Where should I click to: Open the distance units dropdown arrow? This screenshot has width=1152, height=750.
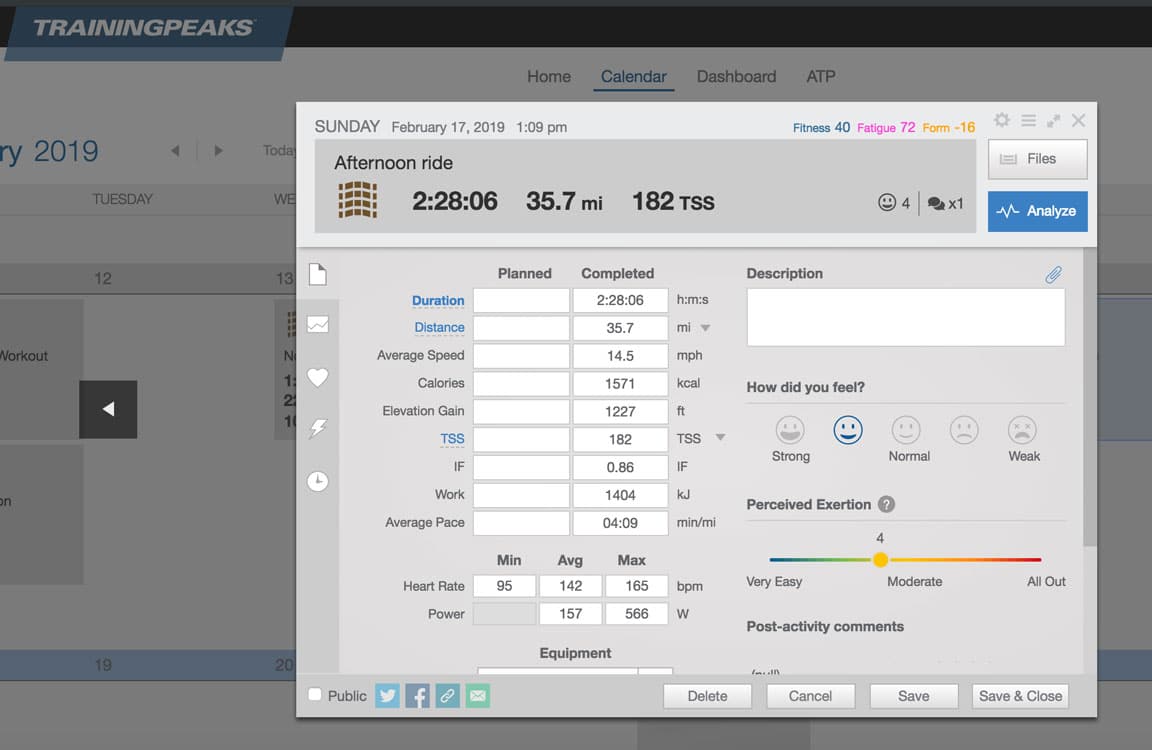click(x=705, y=328)
